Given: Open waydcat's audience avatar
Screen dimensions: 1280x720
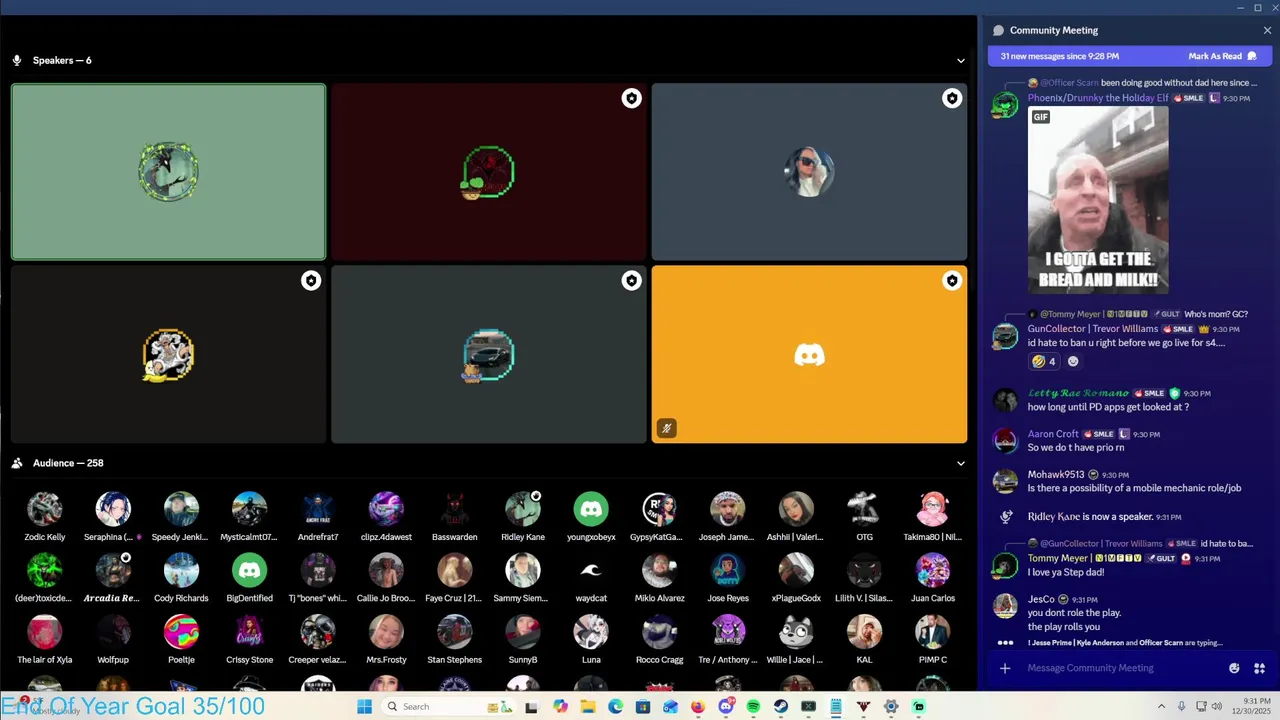Looking at the screenshot, I should pos(591,571).
